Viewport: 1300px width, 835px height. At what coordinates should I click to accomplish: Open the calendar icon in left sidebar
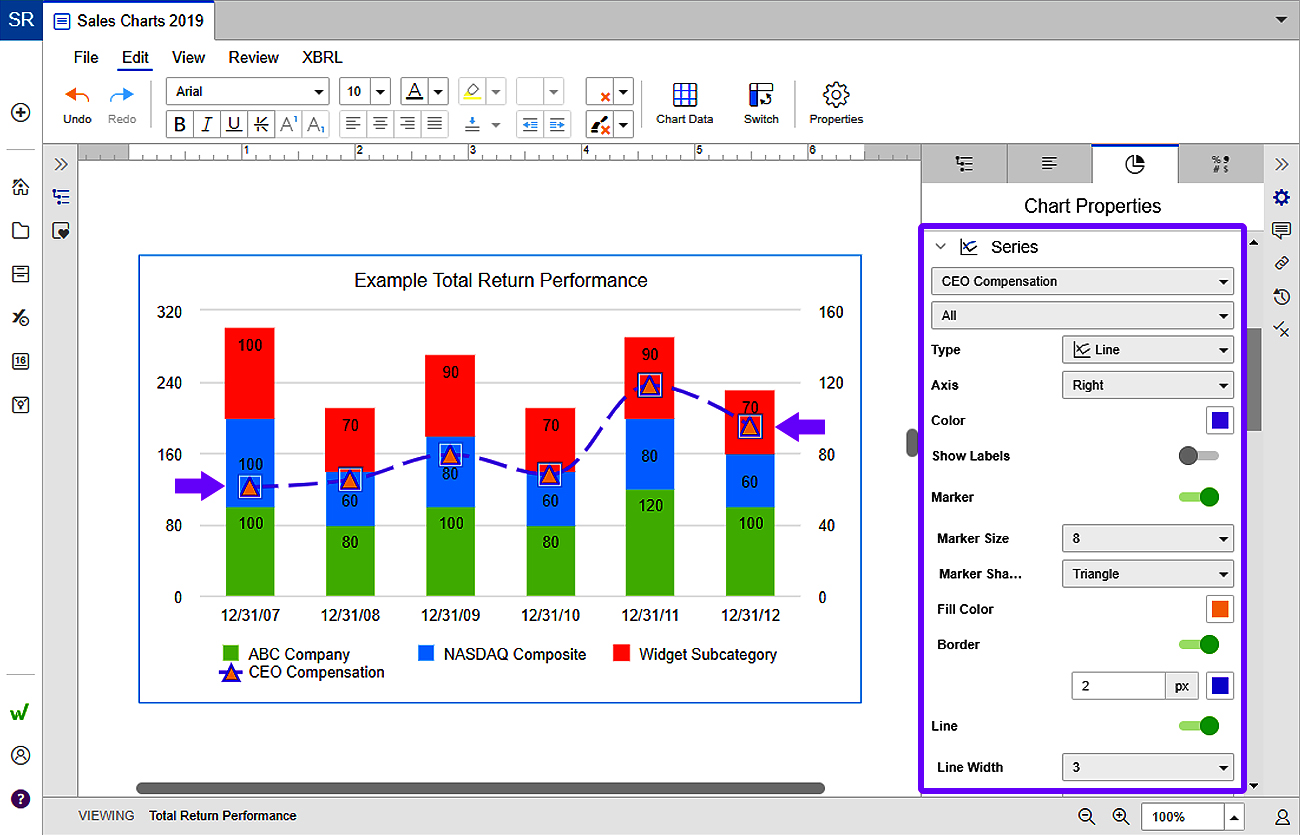[20, 361]
